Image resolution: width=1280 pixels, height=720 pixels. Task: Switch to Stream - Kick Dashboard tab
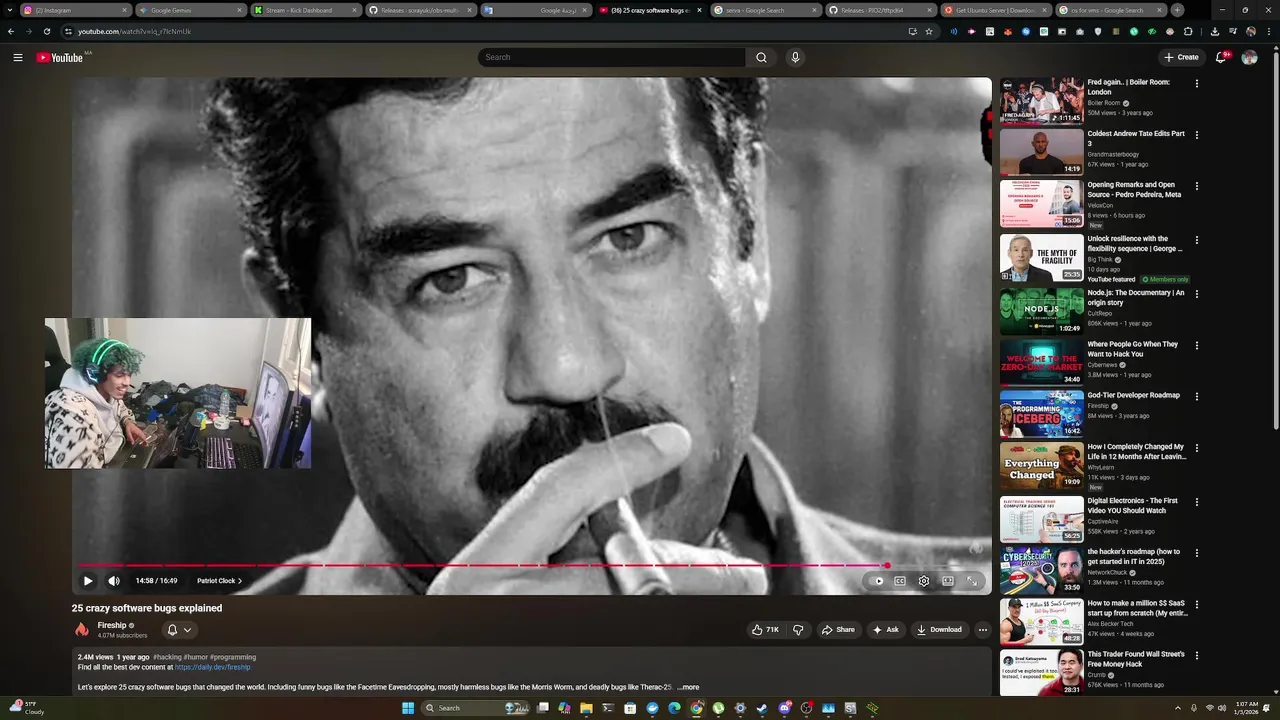click(x=304, y=10)
